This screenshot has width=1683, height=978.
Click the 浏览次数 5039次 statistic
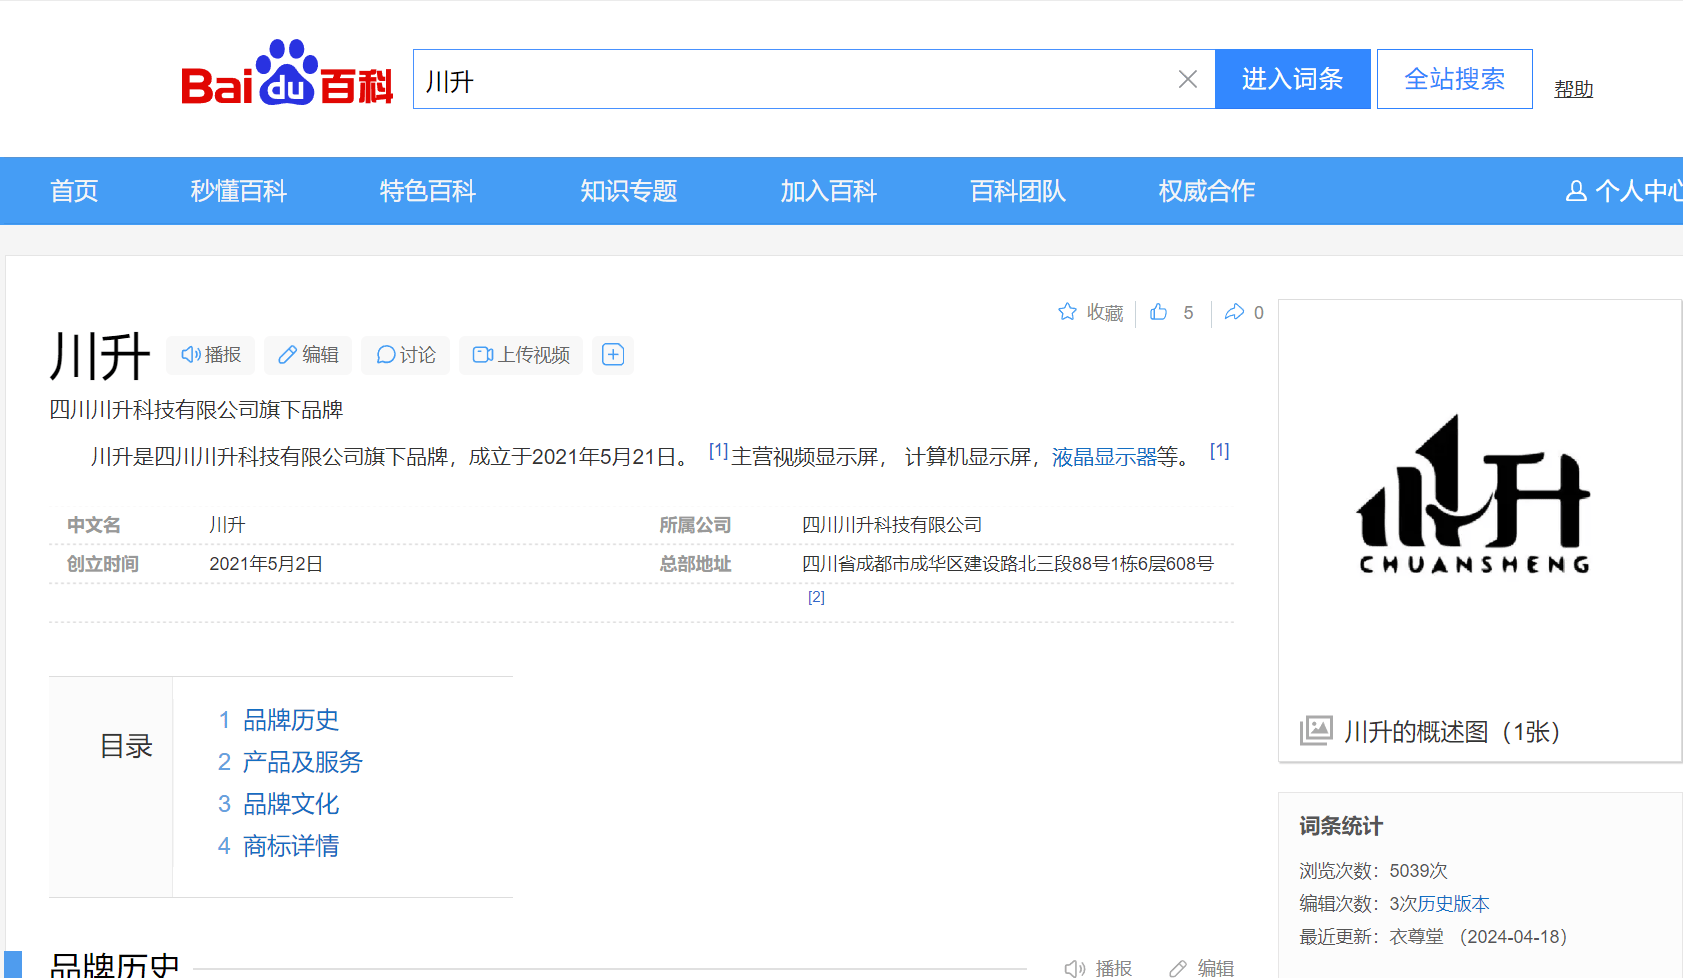tap(1373, 871)
